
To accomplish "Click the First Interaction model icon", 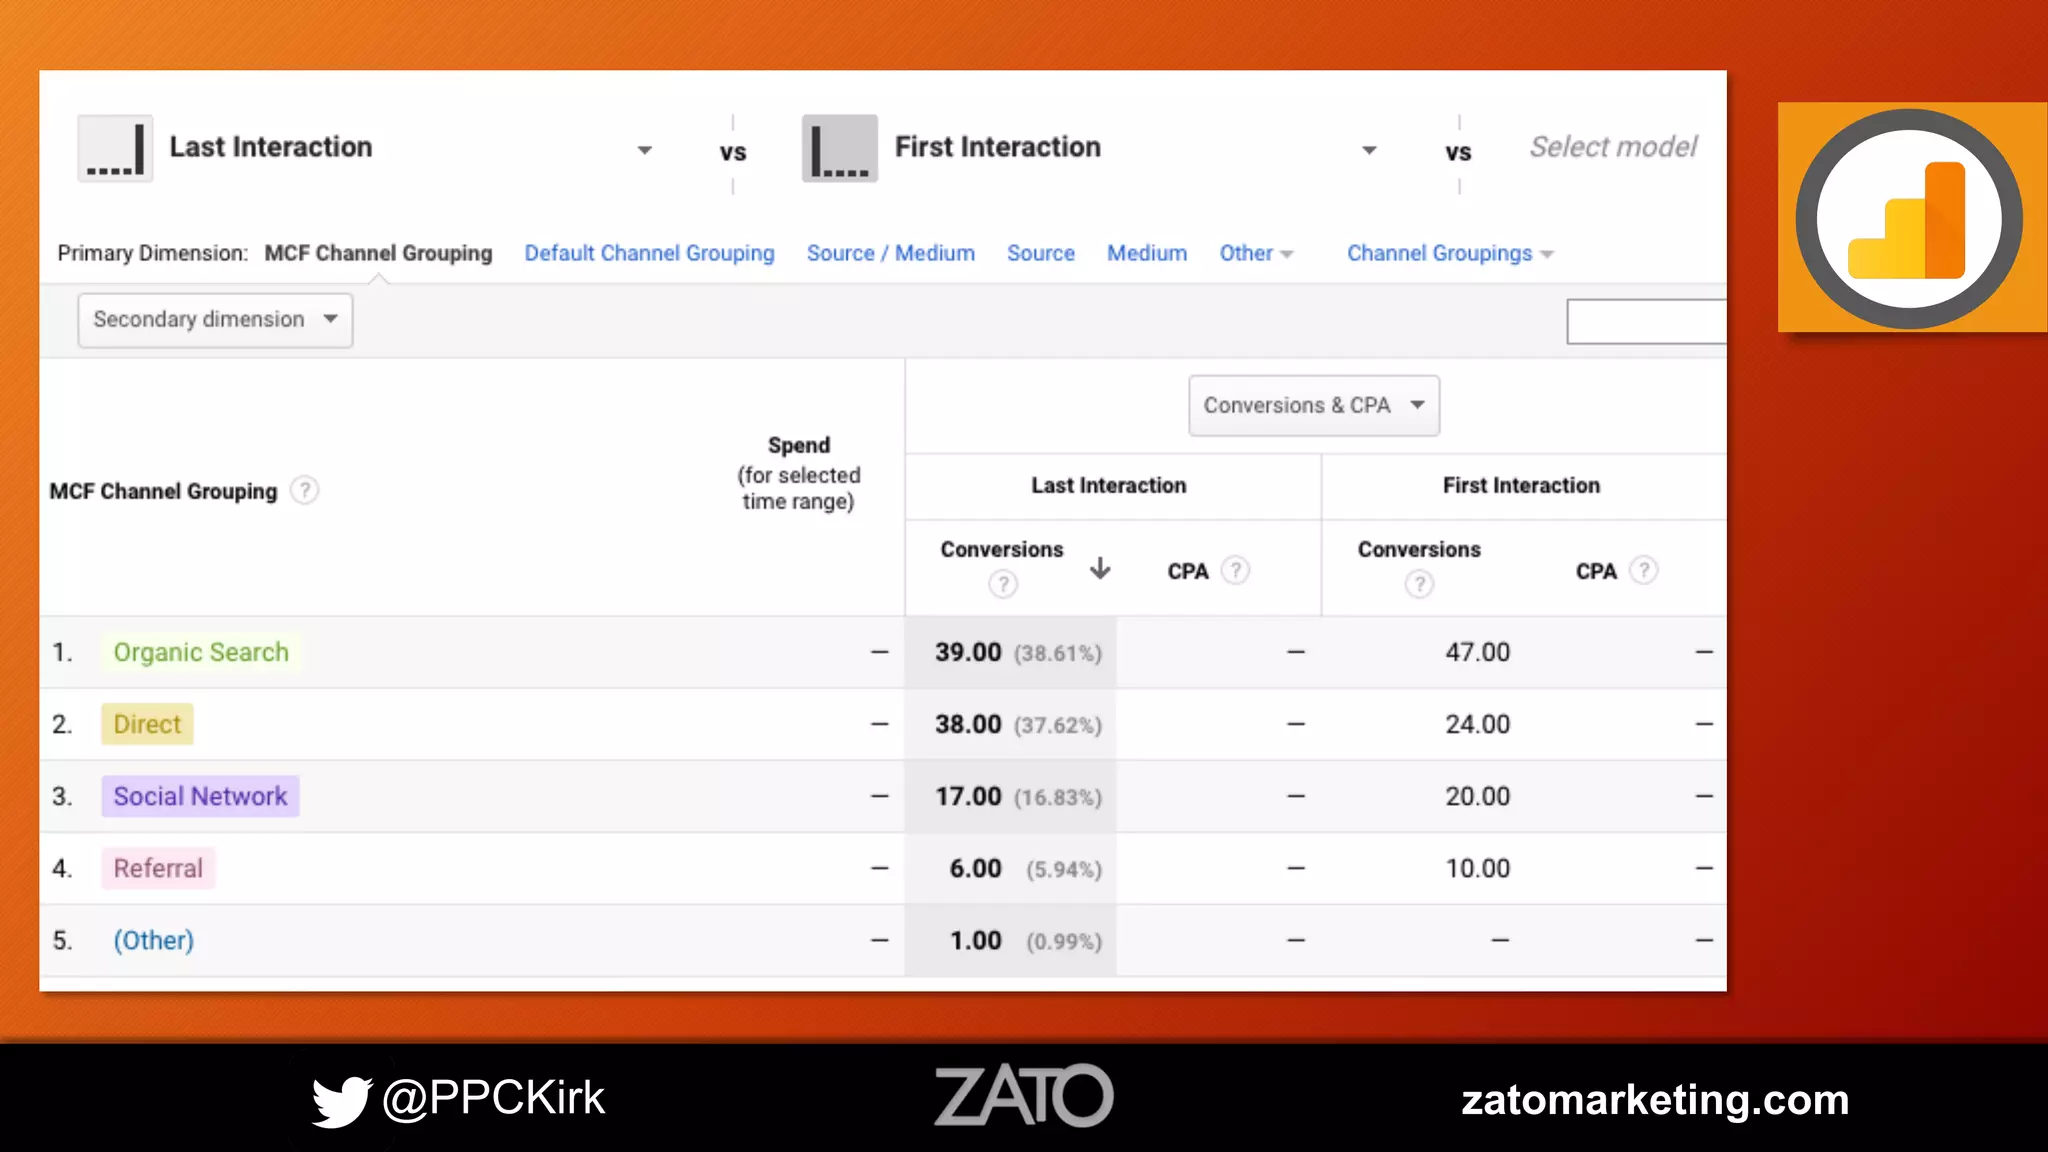I will pos(839,148).
